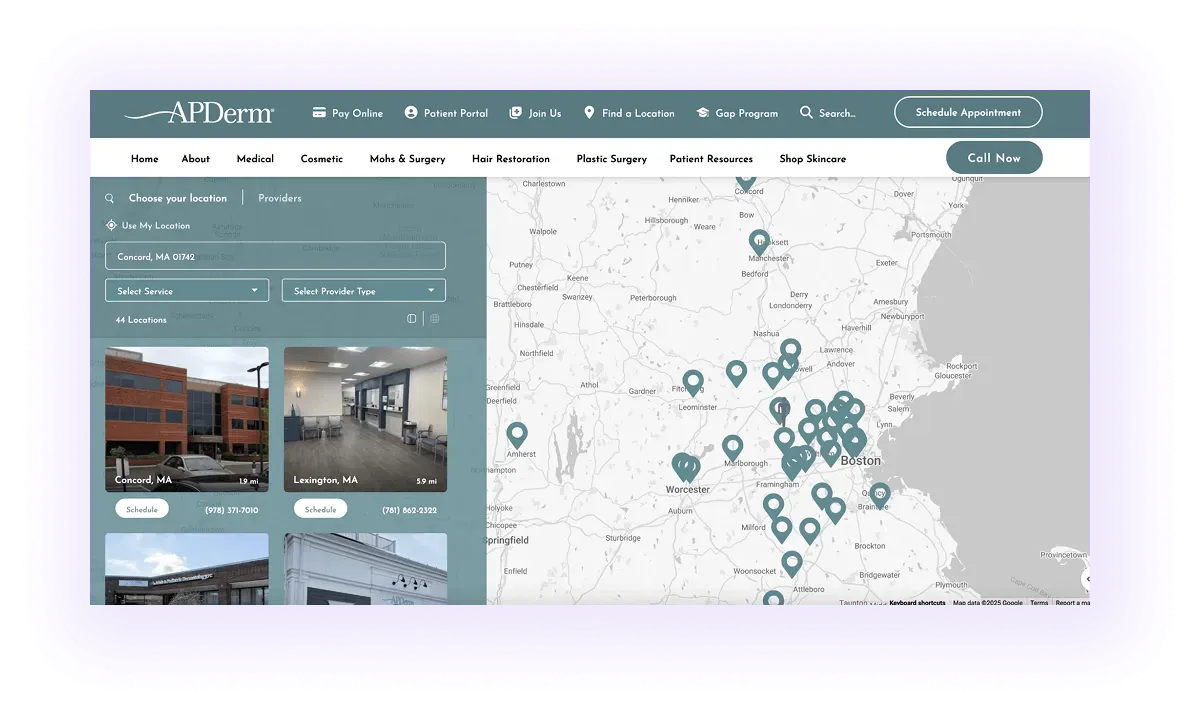1200x715 pixels.
Task: Switch to split panel view icon
Action: (x=412, y=319)
